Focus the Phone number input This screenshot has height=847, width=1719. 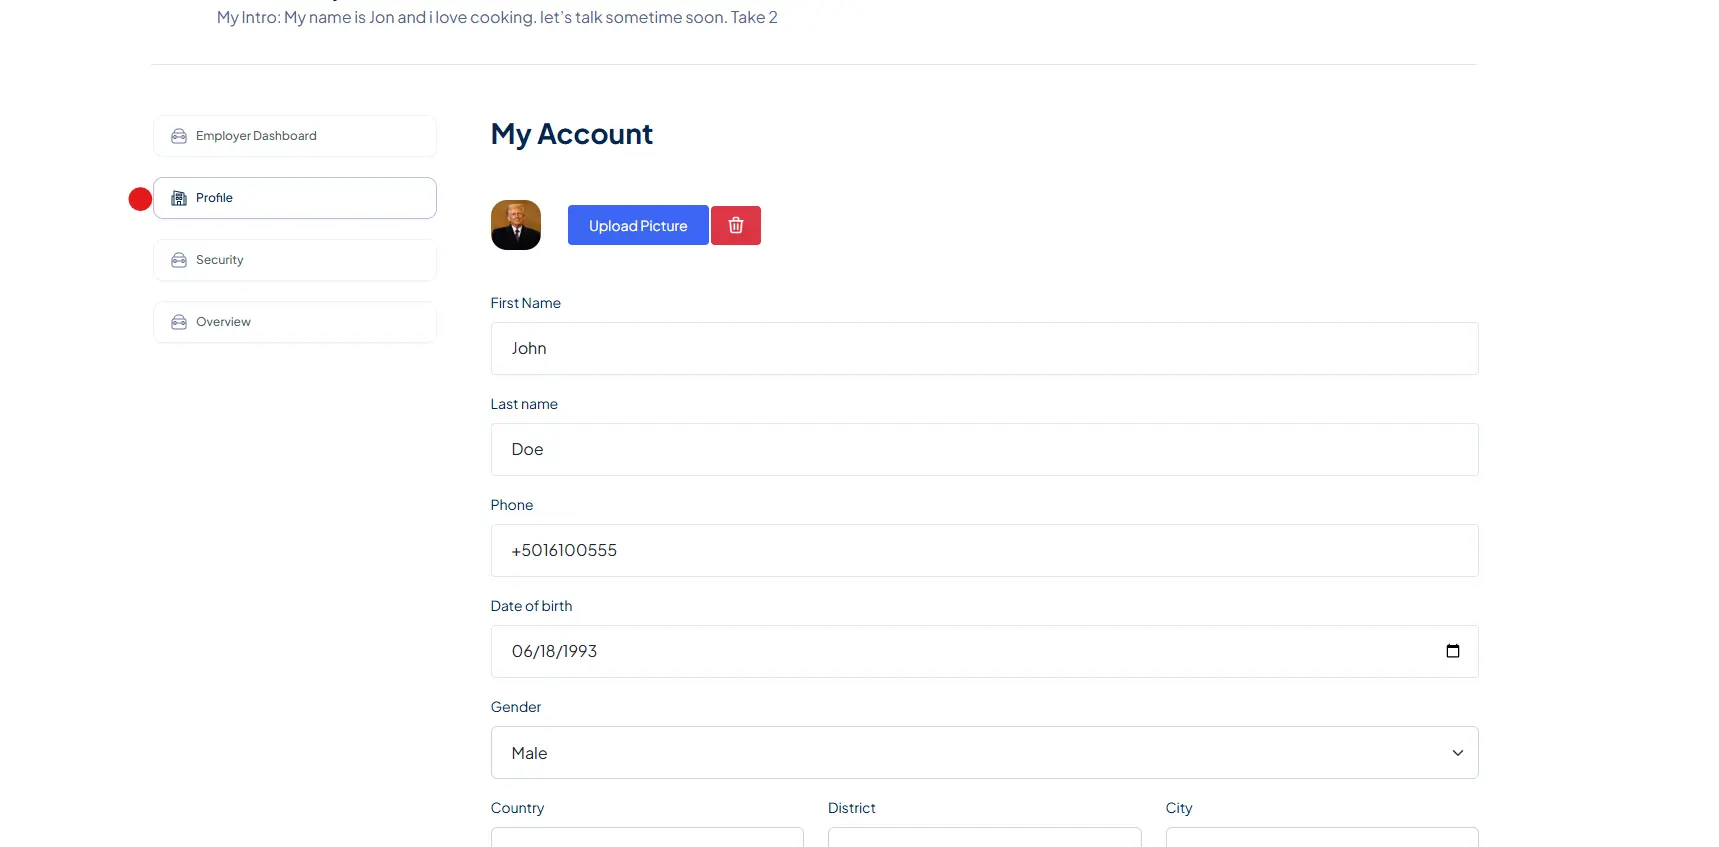tap(984, 550)
